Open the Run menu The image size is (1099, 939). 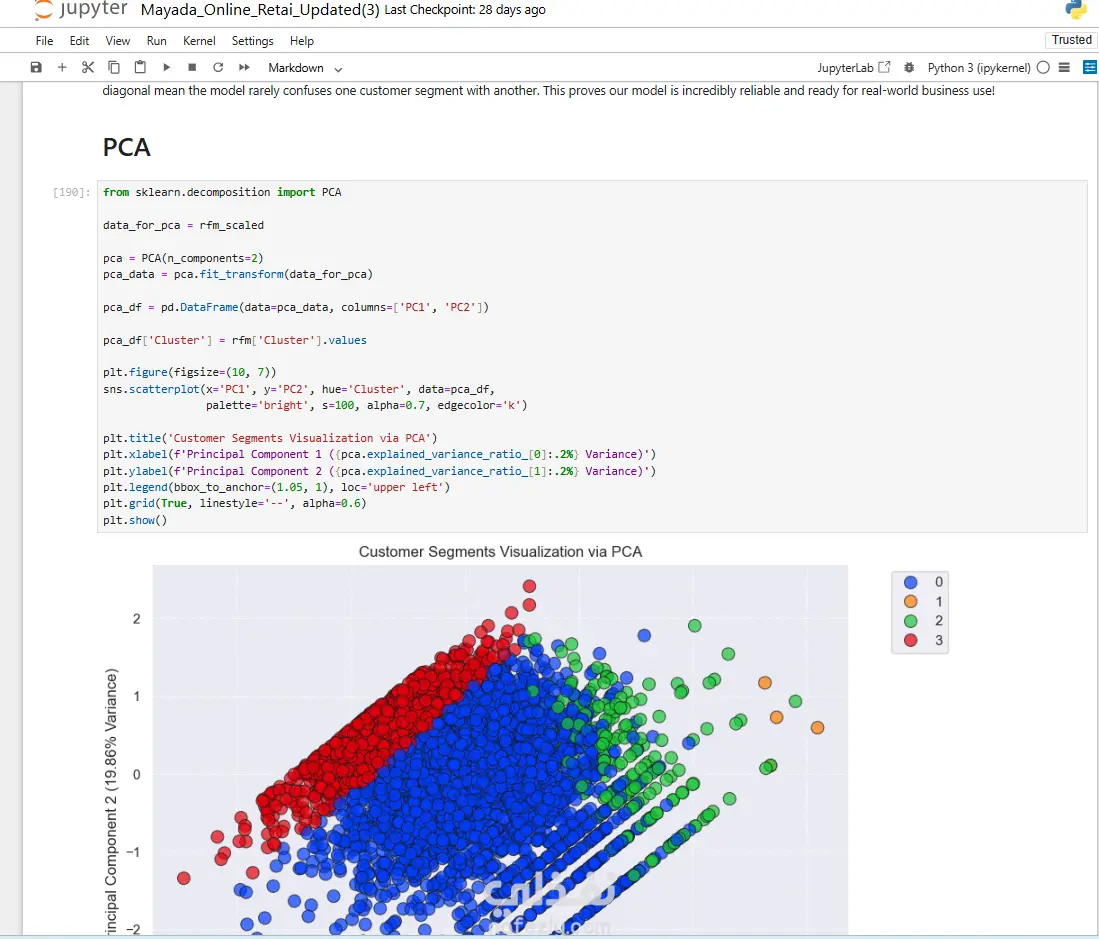pyautogui.click(x=156, y=41)
